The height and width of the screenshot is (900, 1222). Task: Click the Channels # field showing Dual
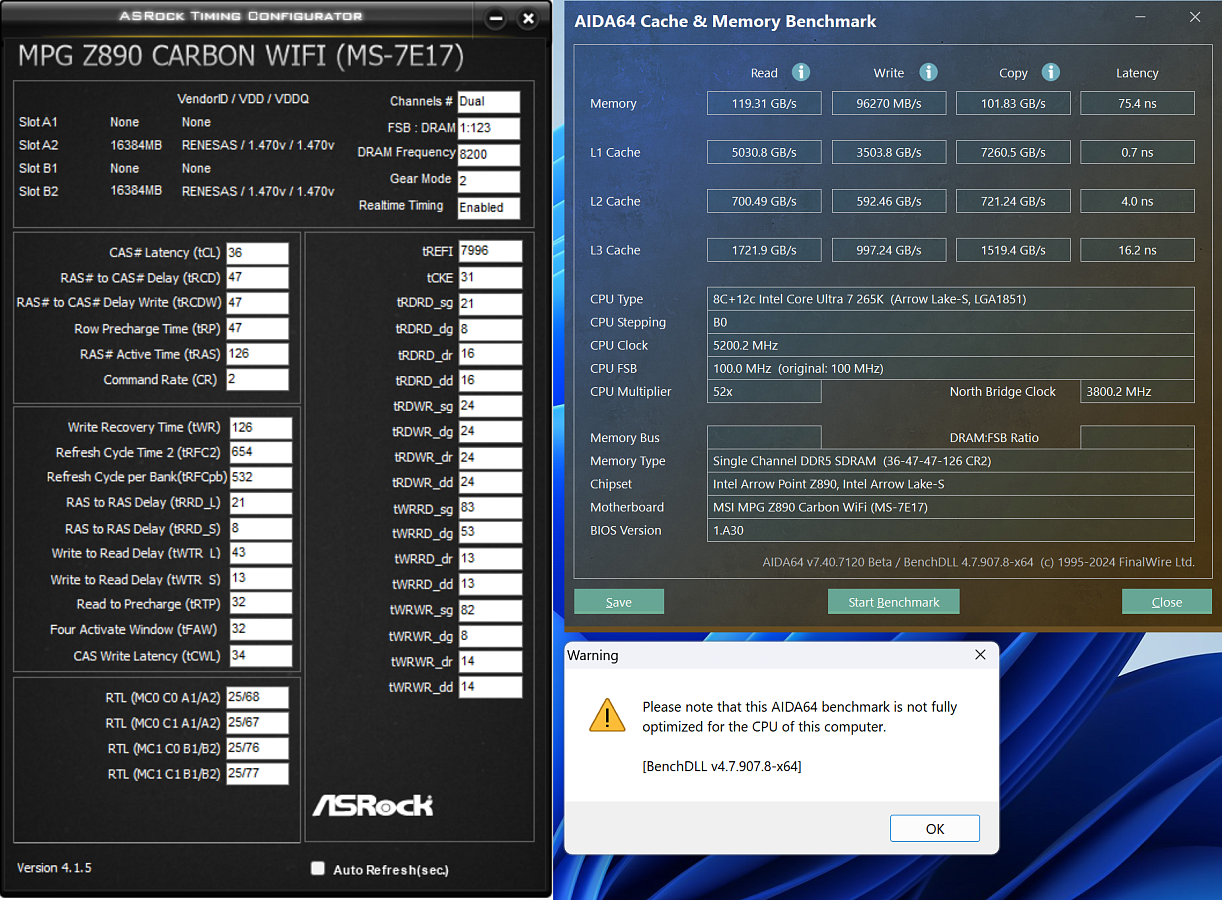[x=489, y=101]
